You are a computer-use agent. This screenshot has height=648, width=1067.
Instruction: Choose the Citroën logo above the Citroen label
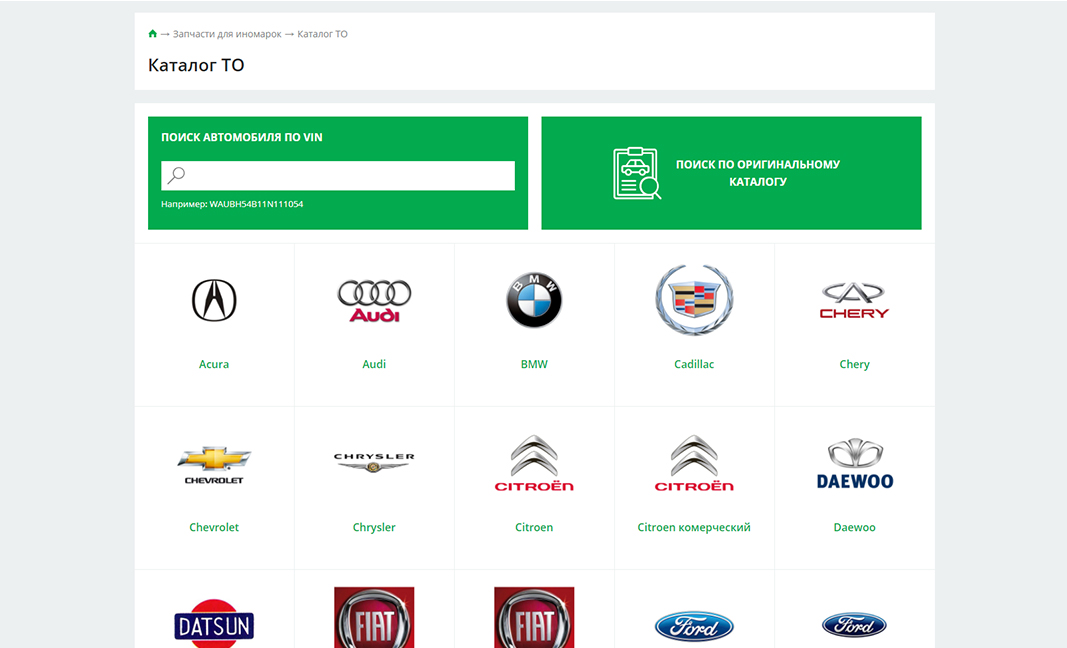click(x=534, y=463)
